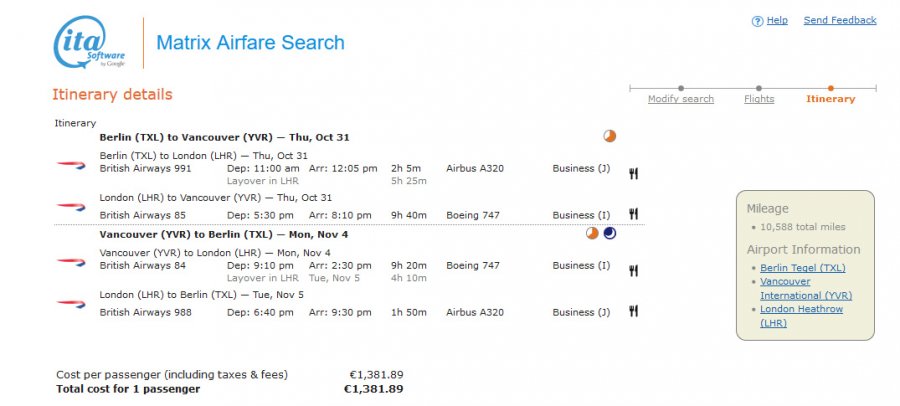Viewport: 900px width, 406px height.
Task: Click British Airways logo beside flight 84
Action: (71, 260)
